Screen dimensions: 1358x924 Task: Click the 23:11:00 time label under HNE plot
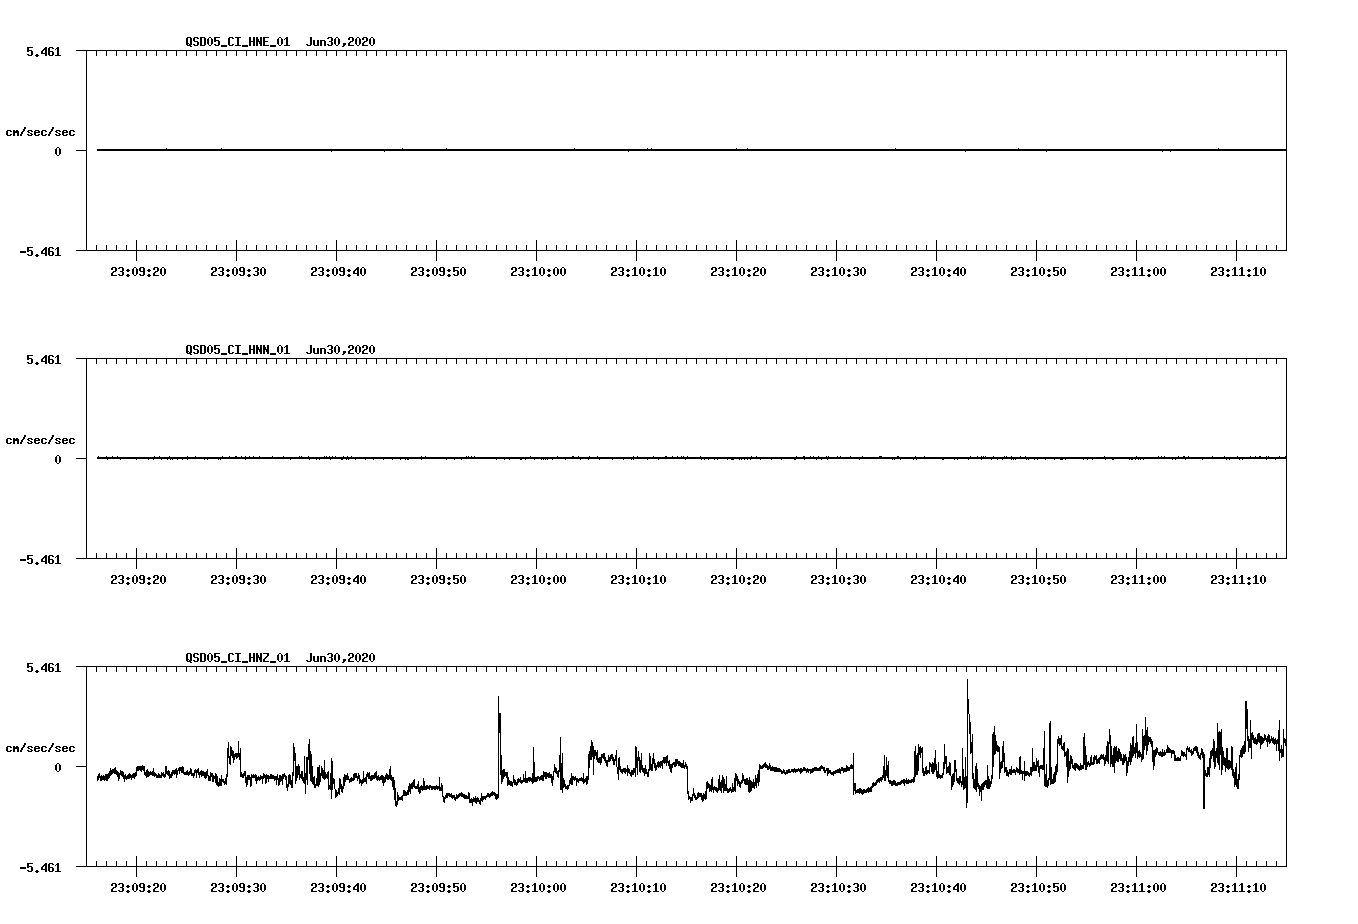click(1138, 272)
